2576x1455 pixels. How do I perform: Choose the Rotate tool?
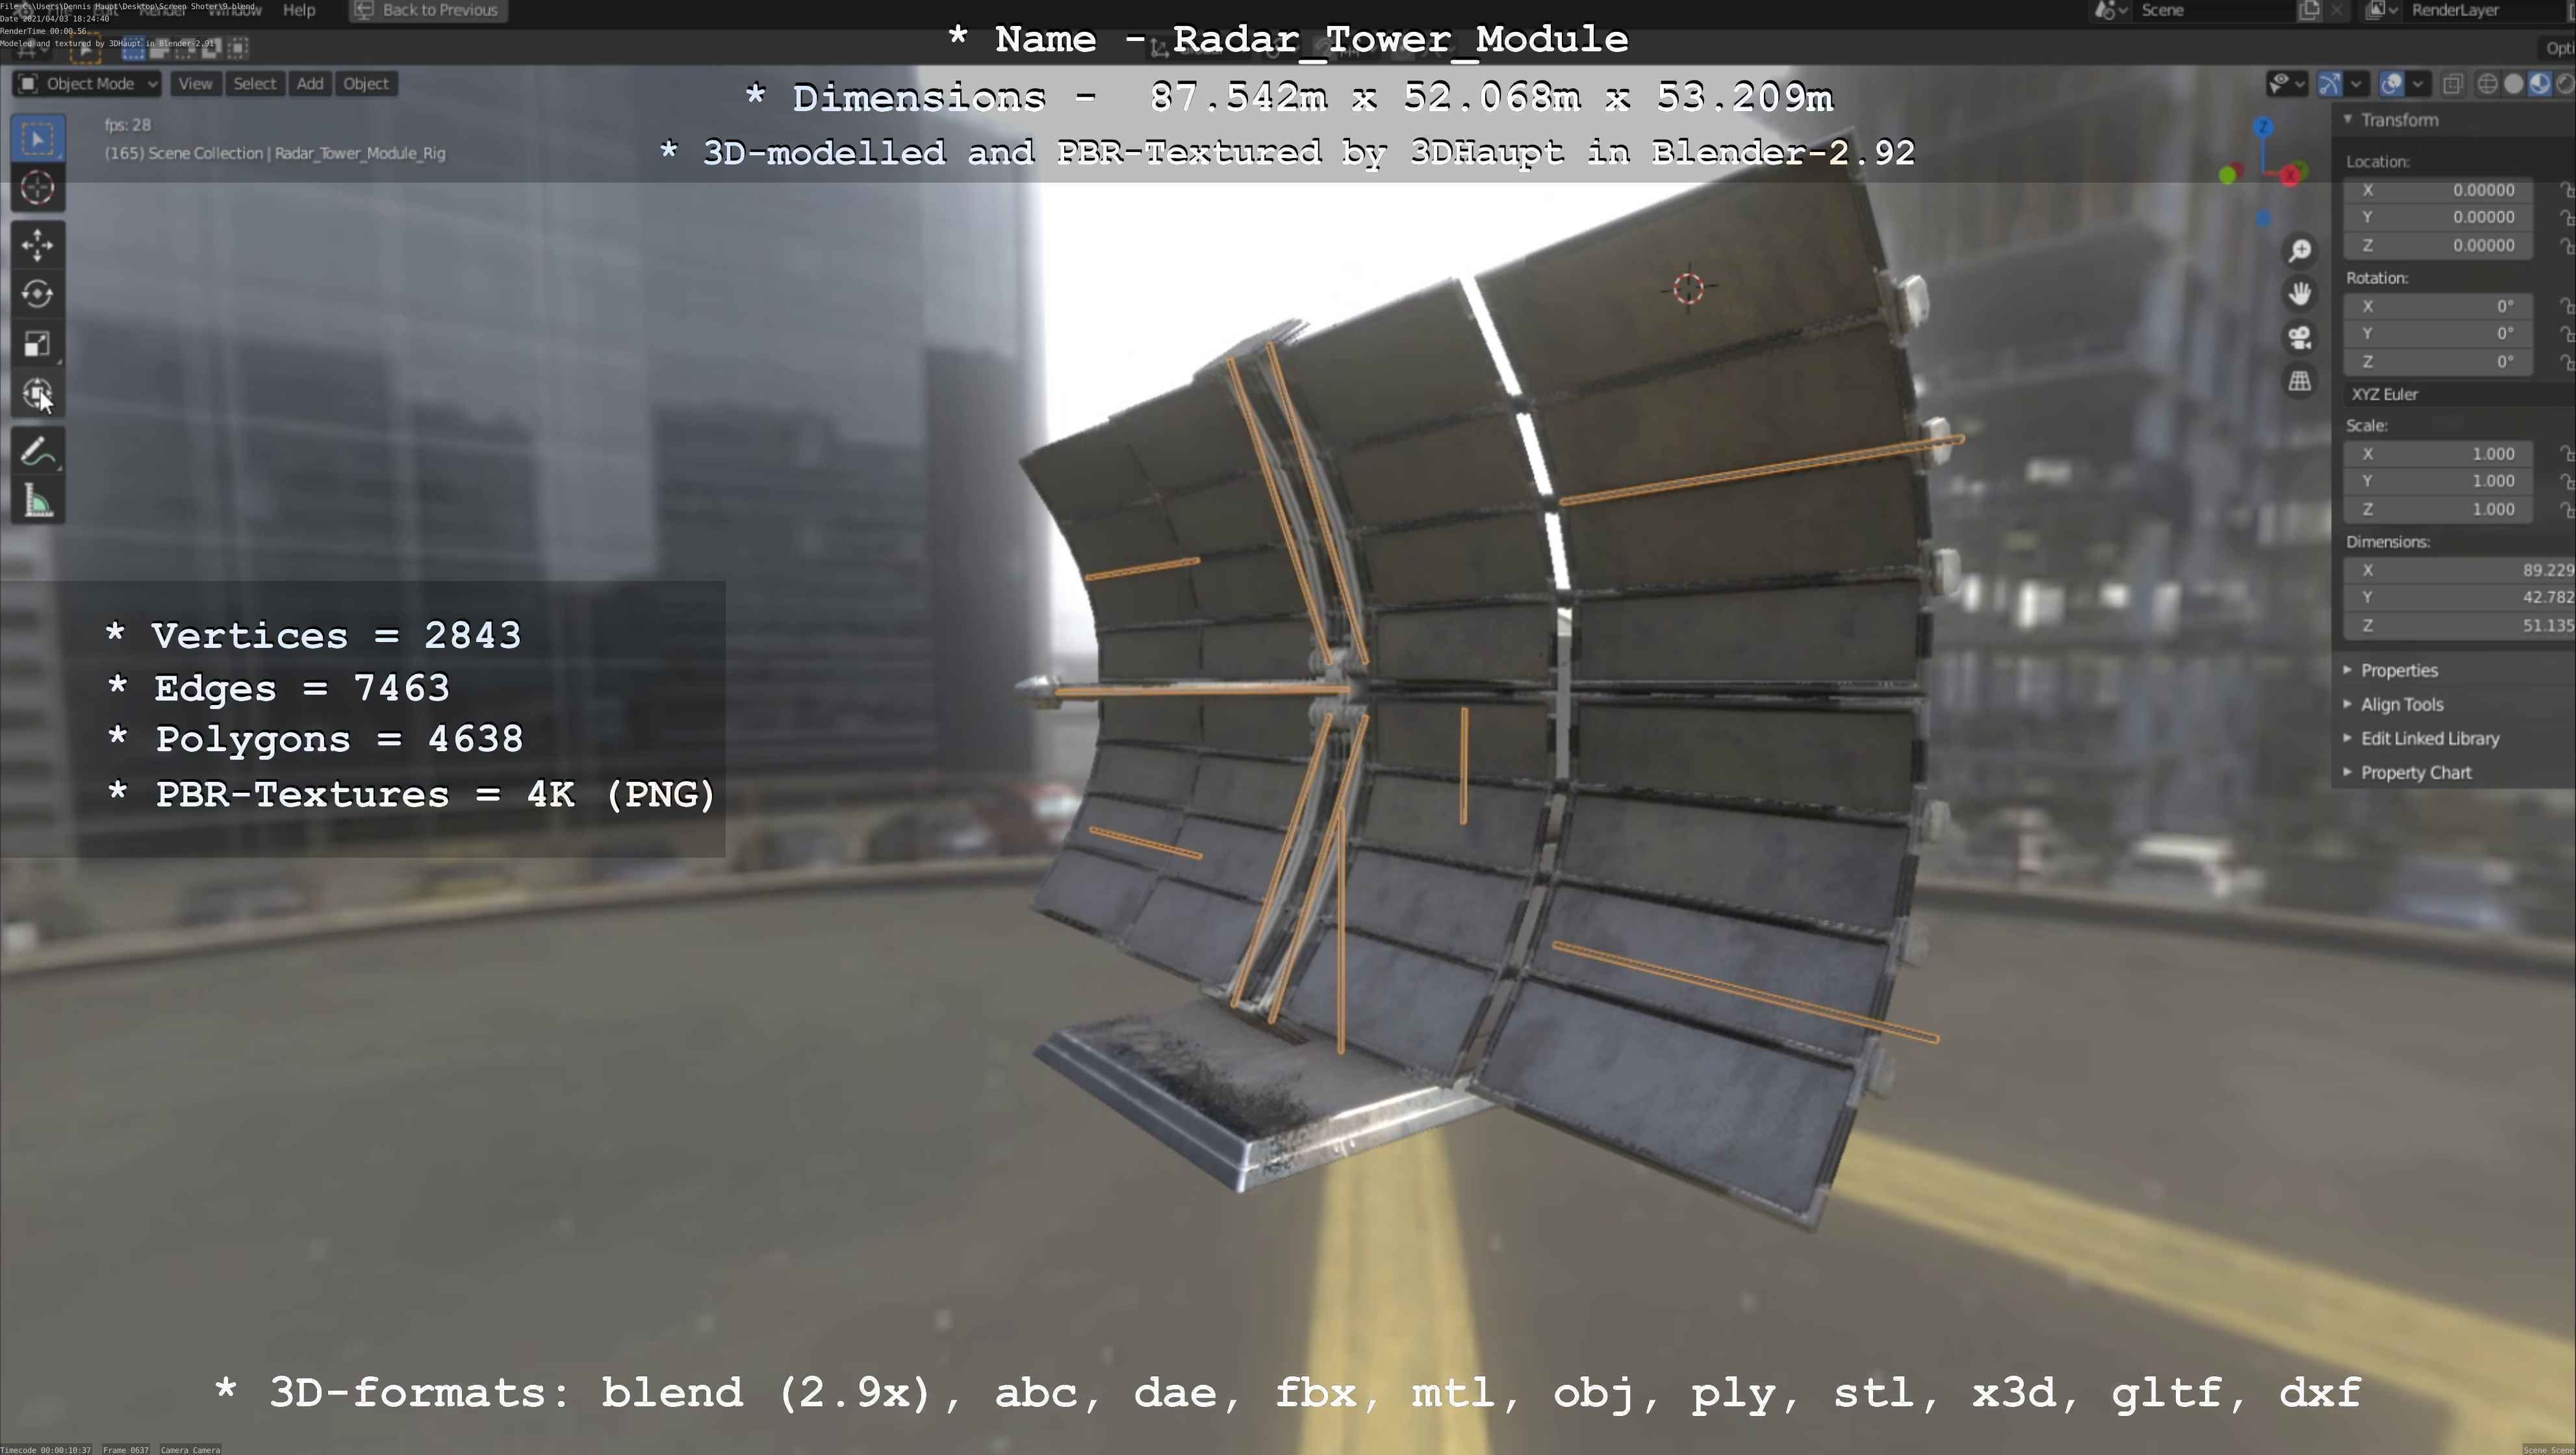pyautogui.click(x=38, y=294)
